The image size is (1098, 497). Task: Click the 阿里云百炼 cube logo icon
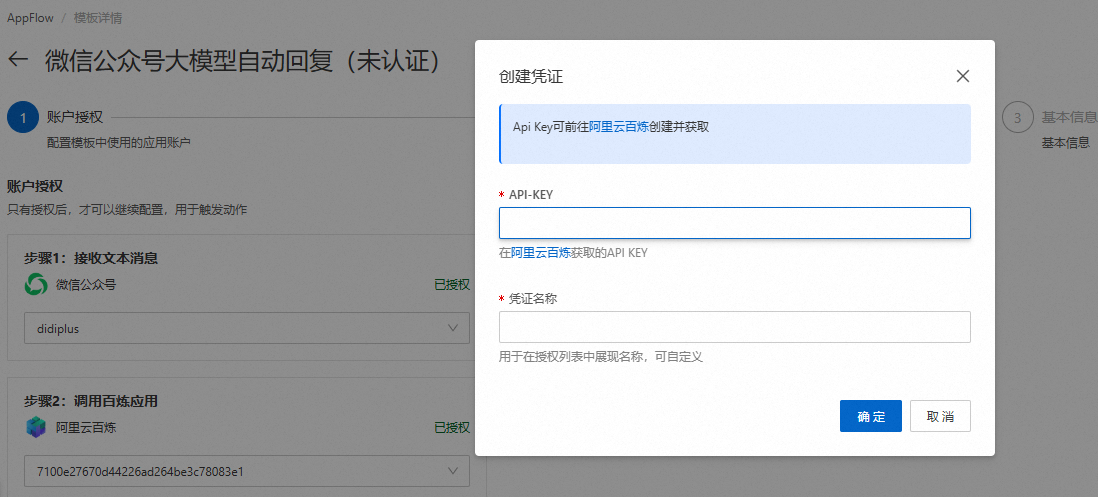coord(36,427)
